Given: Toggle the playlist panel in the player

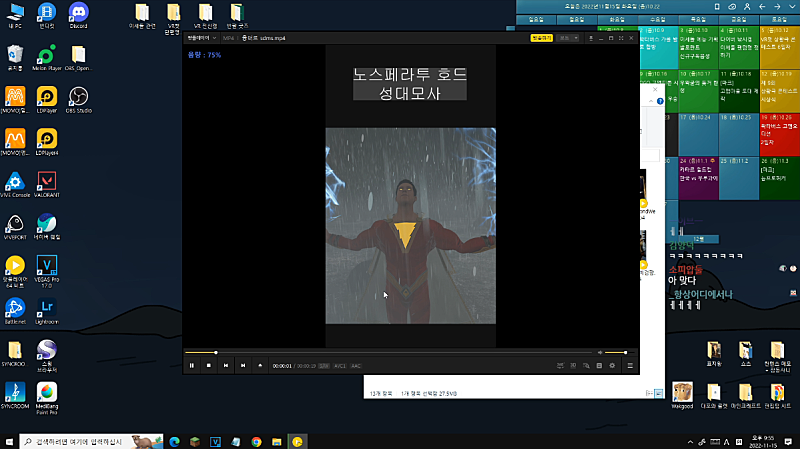Looking at the screenshot, I should [x=630, y=366].
